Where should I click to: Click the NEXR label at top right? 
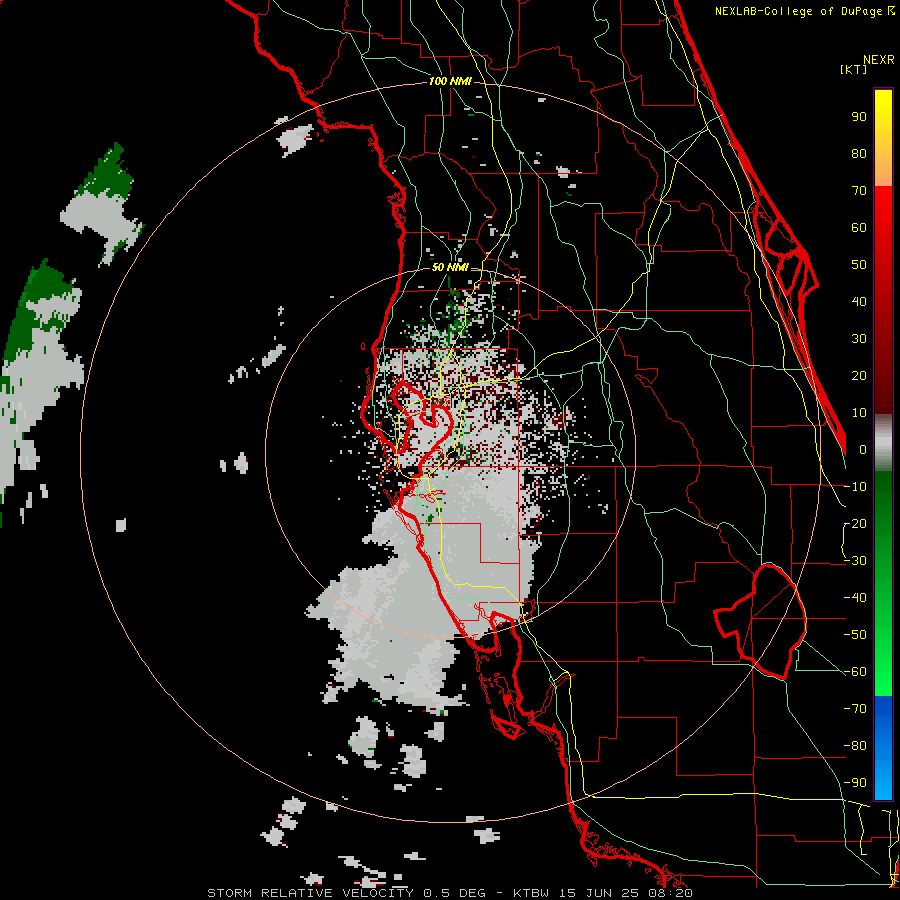pos(879,60)
